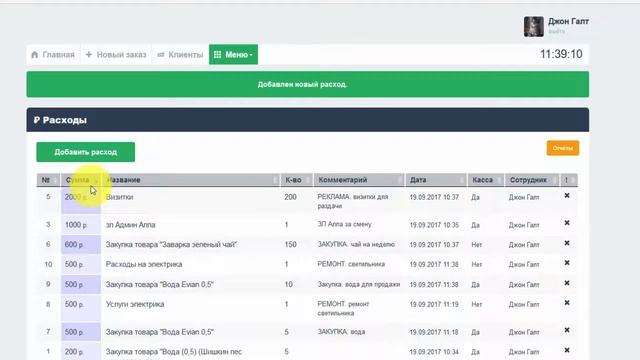Click Нет in the Заварка зеленый чай row
640x360 pixels.
point(477,245)
